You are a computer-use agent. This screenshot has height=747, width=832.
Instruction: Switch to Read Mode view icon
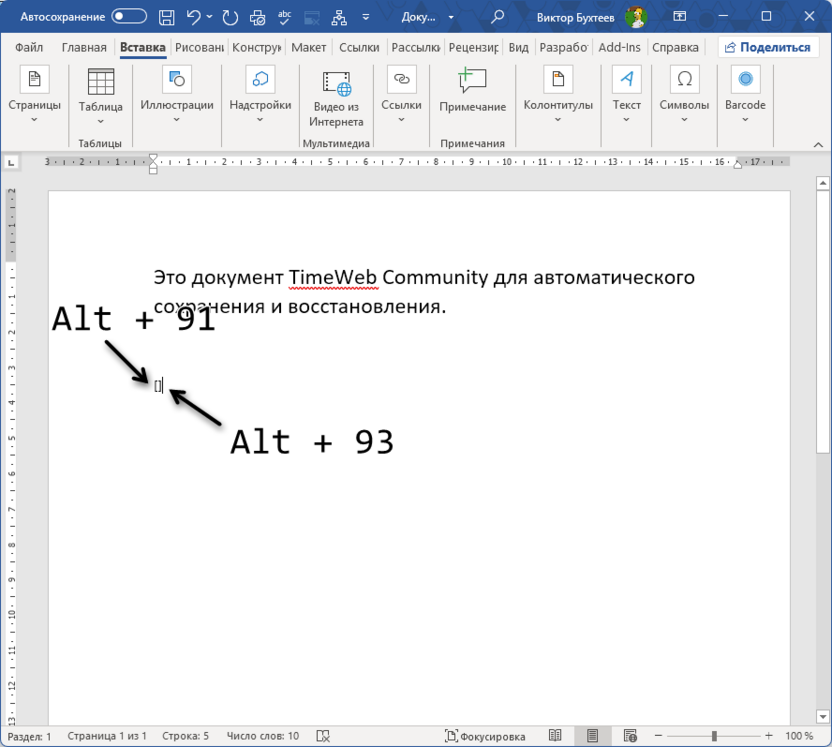click(x=555, y=736)
